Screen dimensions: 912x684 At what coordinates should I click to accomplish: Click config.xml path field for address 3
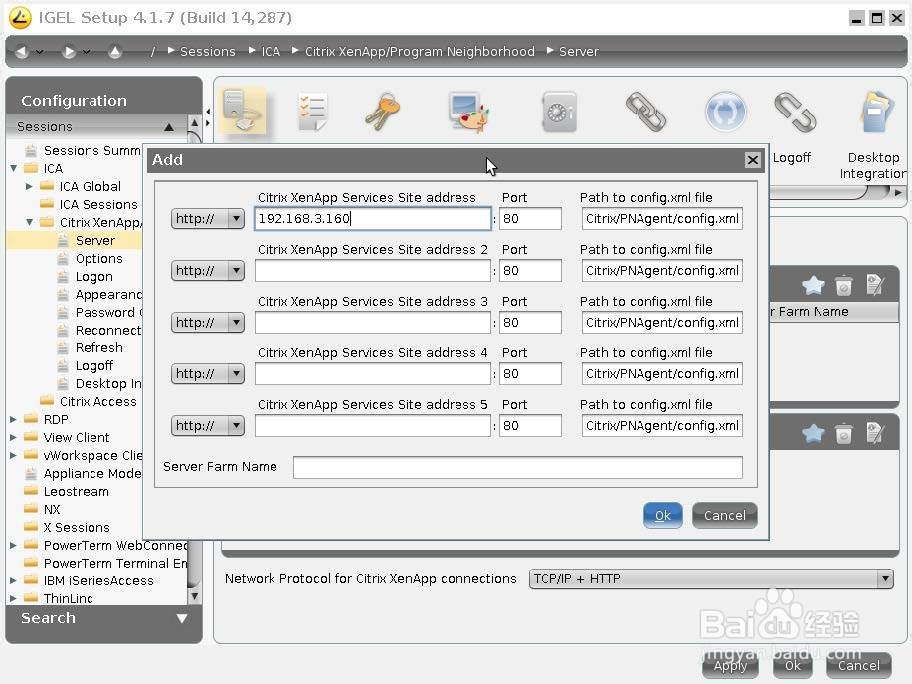(x=662, y=323)
